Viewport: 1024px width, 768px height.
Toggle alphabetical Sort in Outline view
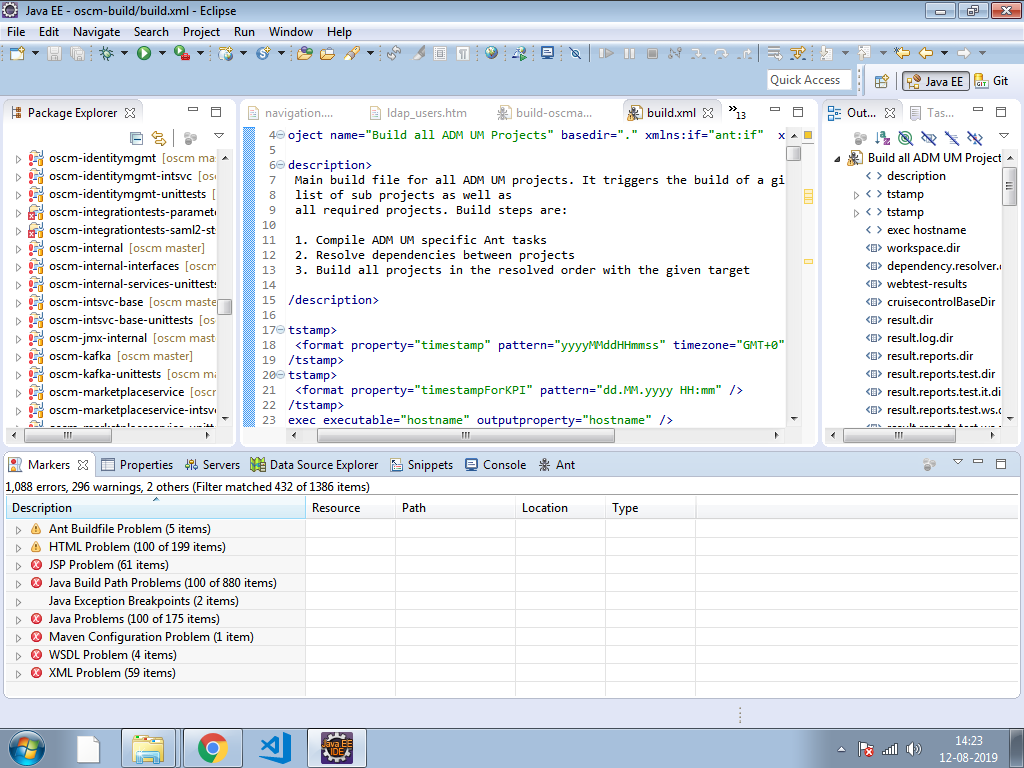882,138
